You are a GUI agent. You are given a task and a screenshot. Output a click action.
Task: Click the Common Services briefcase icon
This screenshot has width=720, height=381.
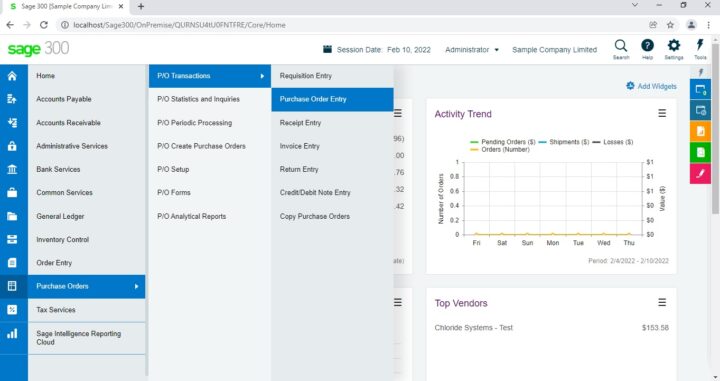tap(12, 192)
